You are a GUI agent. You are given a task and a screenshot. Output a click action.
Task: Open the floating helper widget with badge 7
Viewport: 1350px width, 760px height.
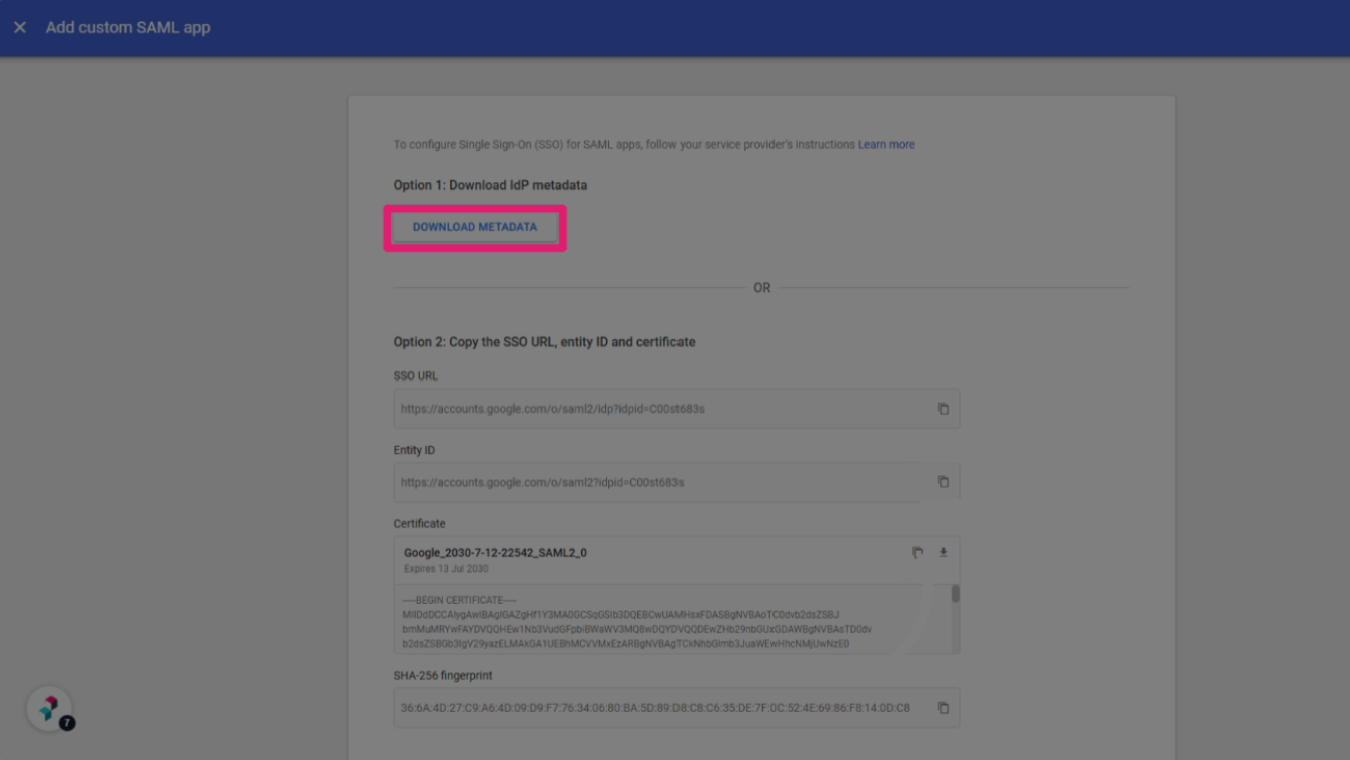point(49,708)
